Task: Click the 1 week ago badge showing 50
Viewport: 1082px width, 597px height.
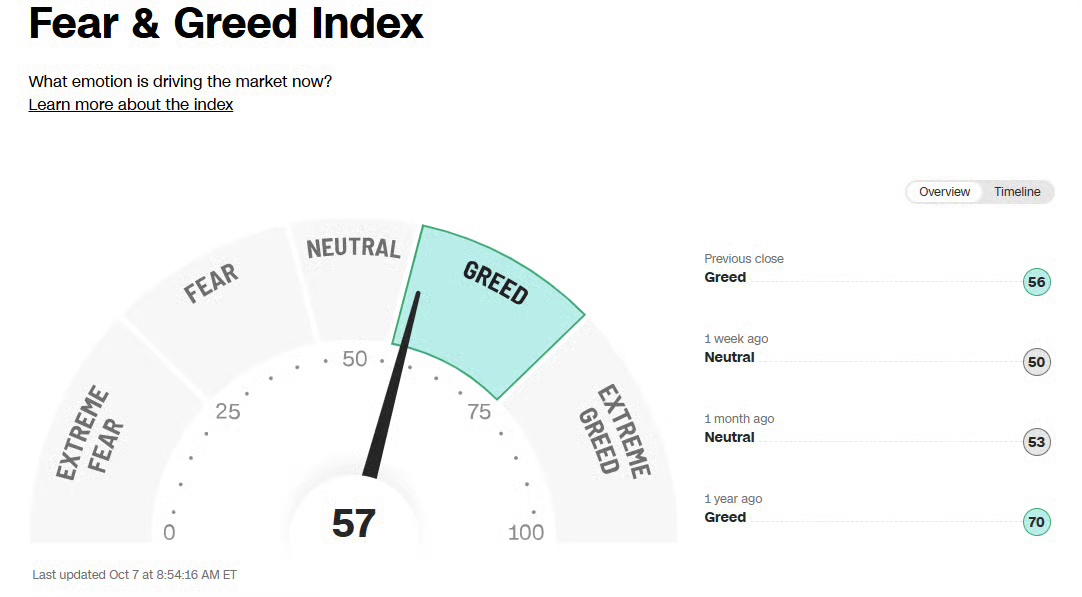Action: [x=1037, y=362]
